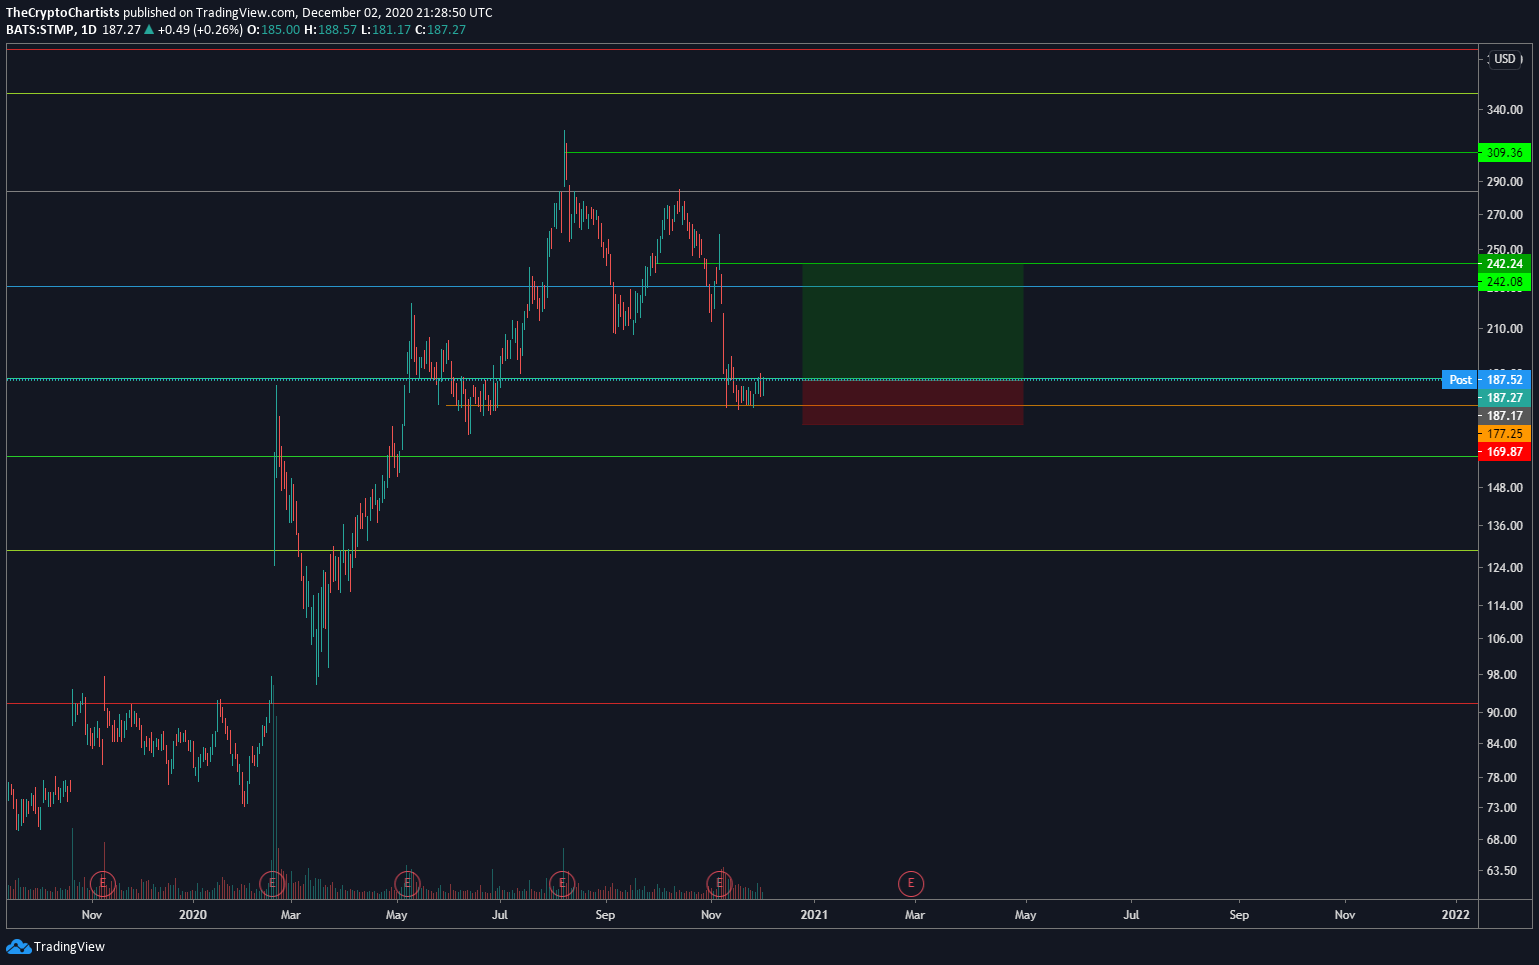Viewport: 1539px width, 965px height.
Task: Open the USD currency selector
Action: (1505, 59)
